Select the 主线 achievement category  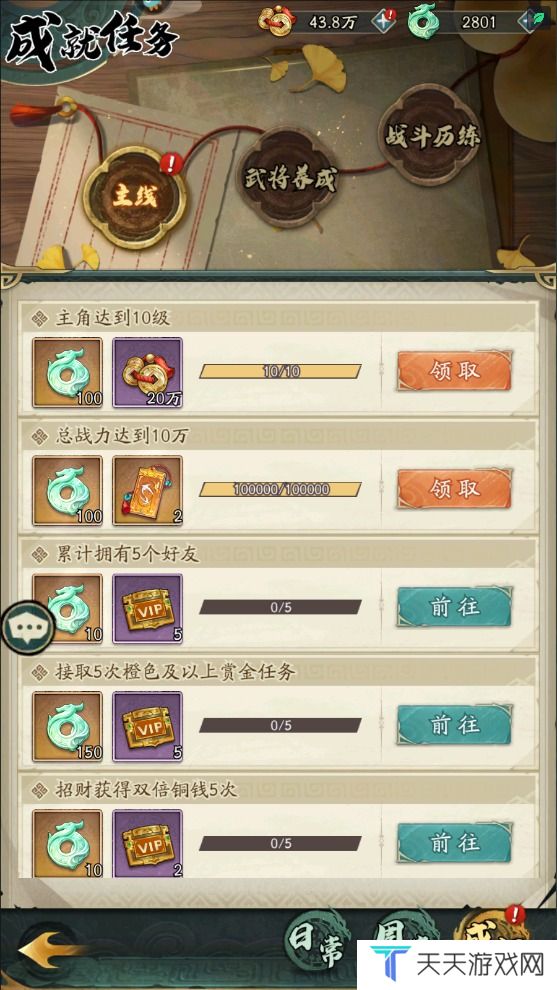pyautogui.click(x=135, y=197)
